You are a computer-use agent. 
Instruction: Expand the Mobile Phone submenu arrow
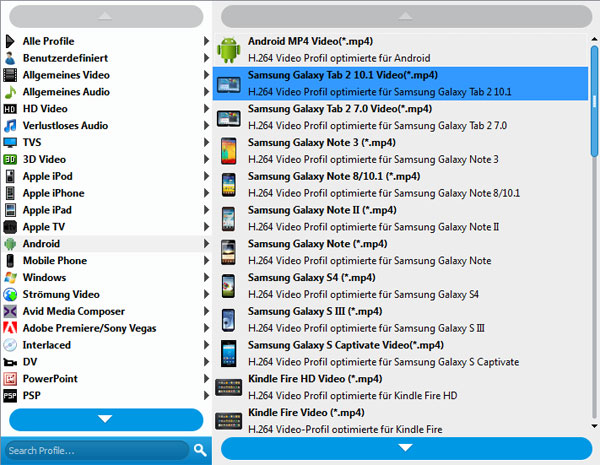point(206,261)
